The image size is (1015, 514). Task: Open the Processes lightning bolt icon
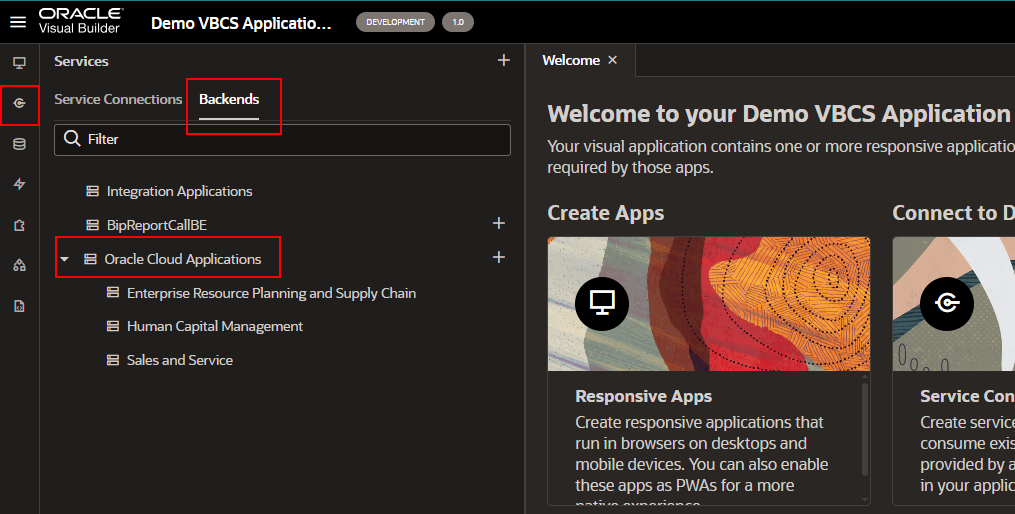[x=19, y=184]
